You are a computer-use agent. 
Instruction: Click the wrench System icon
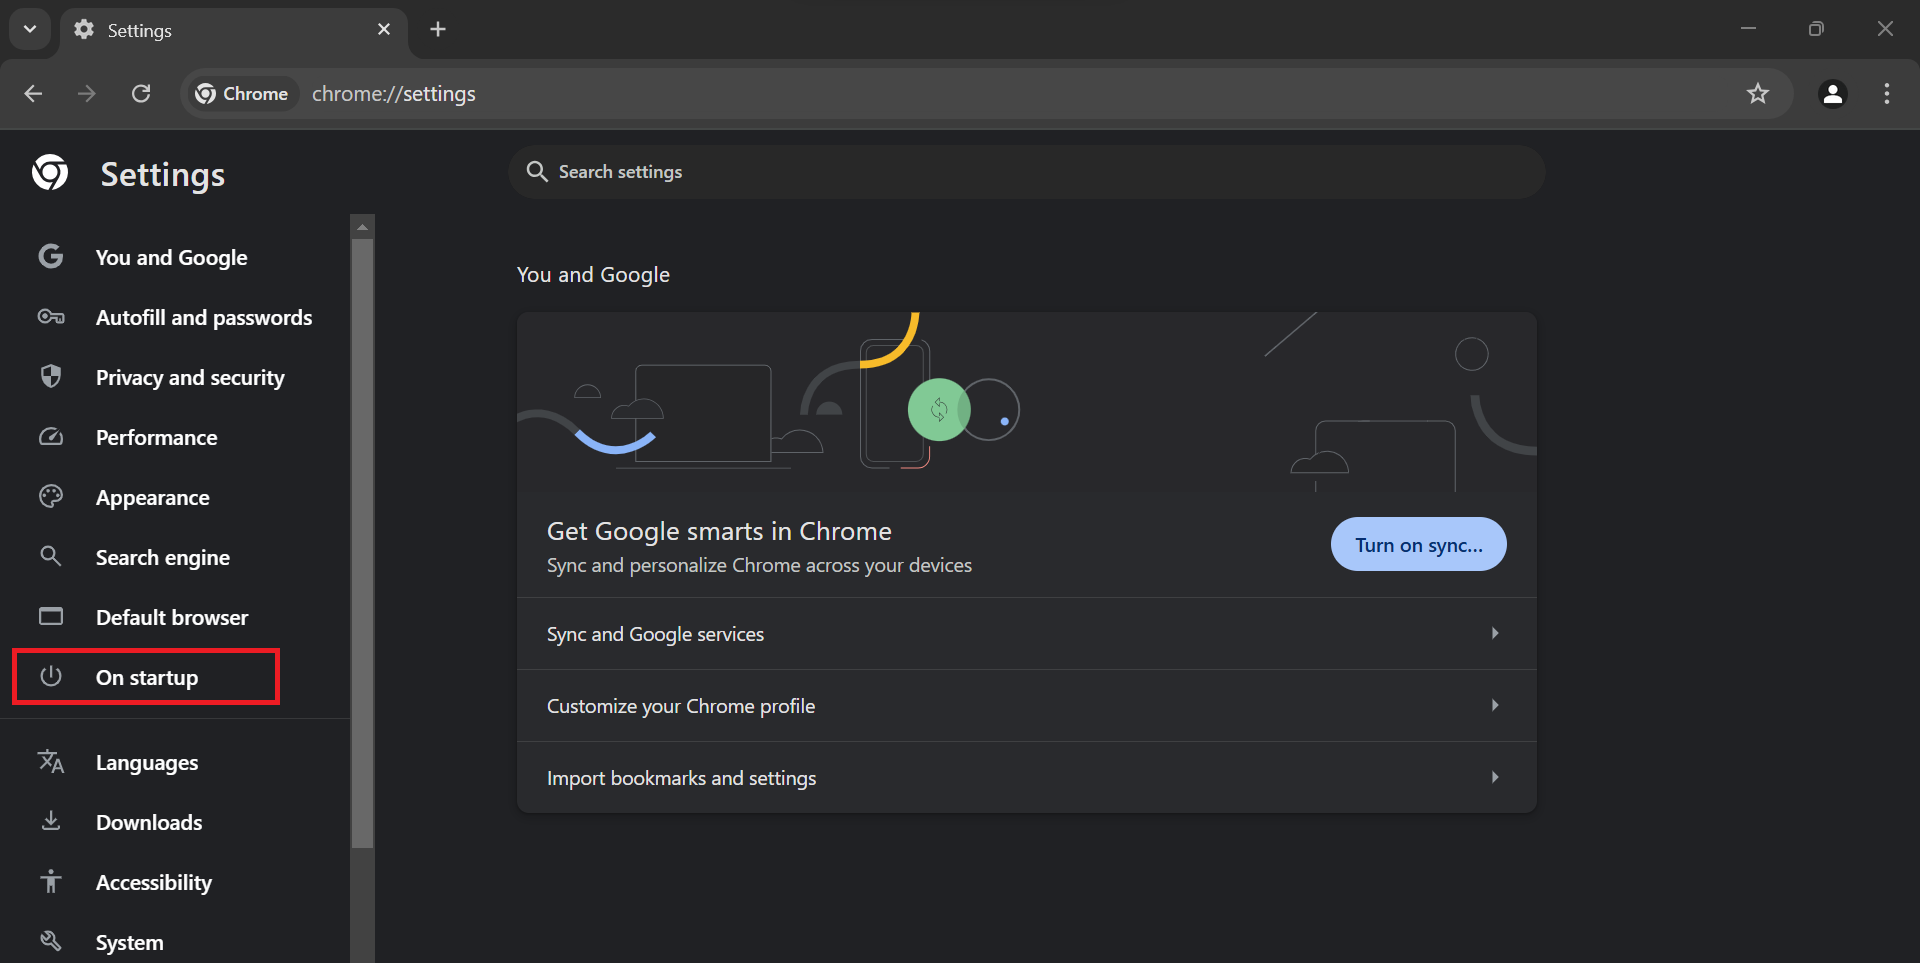(x=51, y=941)
